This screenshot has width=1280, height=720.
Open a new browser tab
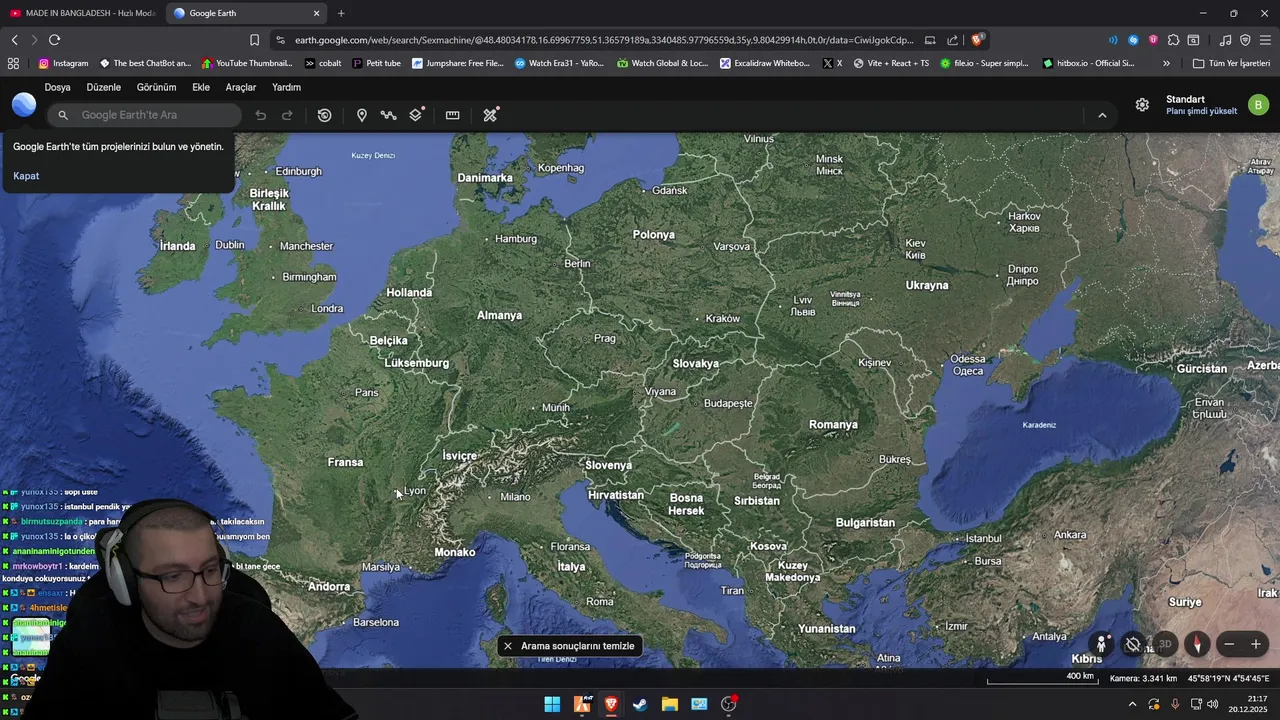click(x=341, y=13)
